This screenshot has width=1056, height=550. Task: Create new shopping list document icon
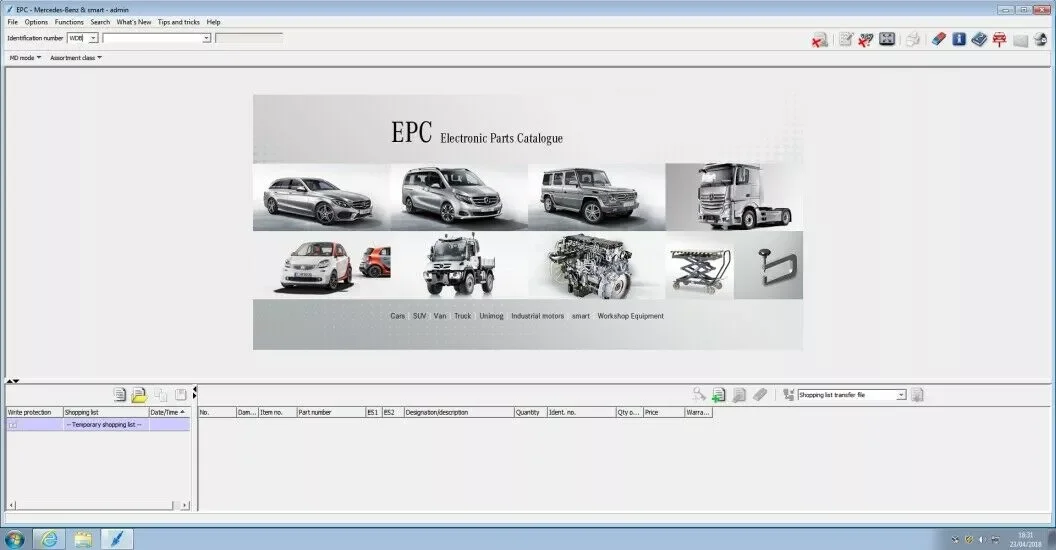click(120, 395)
